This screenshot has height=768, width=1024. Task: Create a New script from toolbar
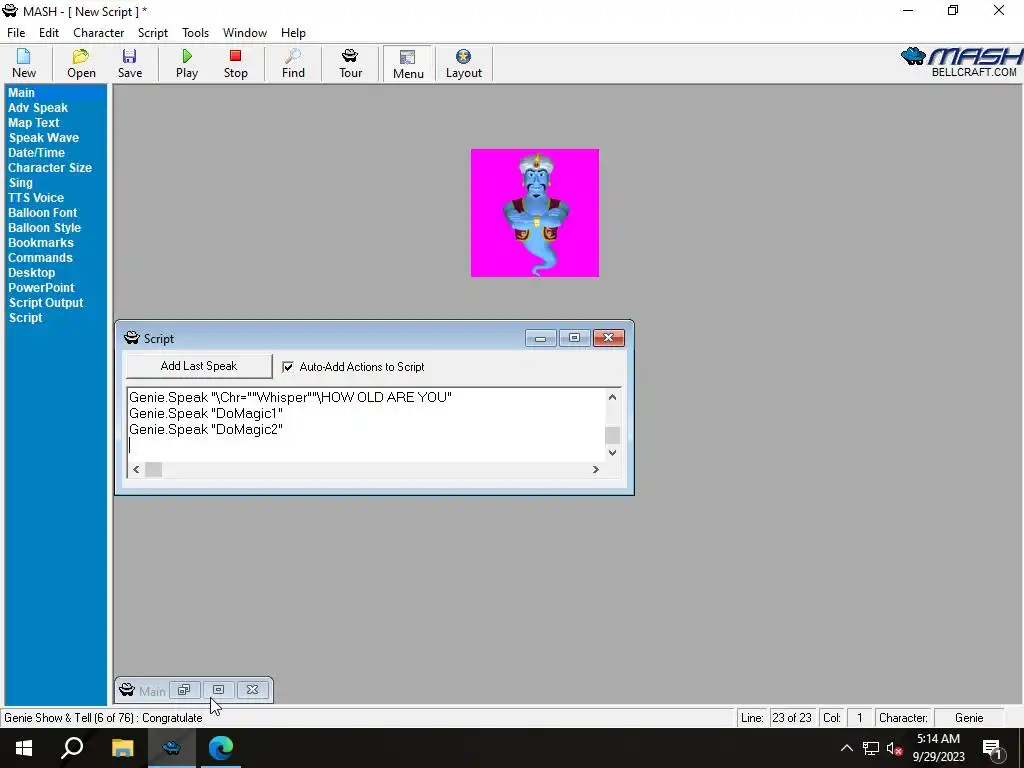coord(24,63)
